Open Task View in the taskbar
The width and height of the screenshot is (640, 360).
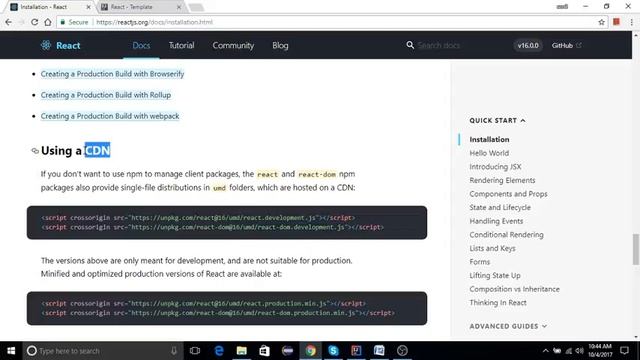[x=195, y=351]
